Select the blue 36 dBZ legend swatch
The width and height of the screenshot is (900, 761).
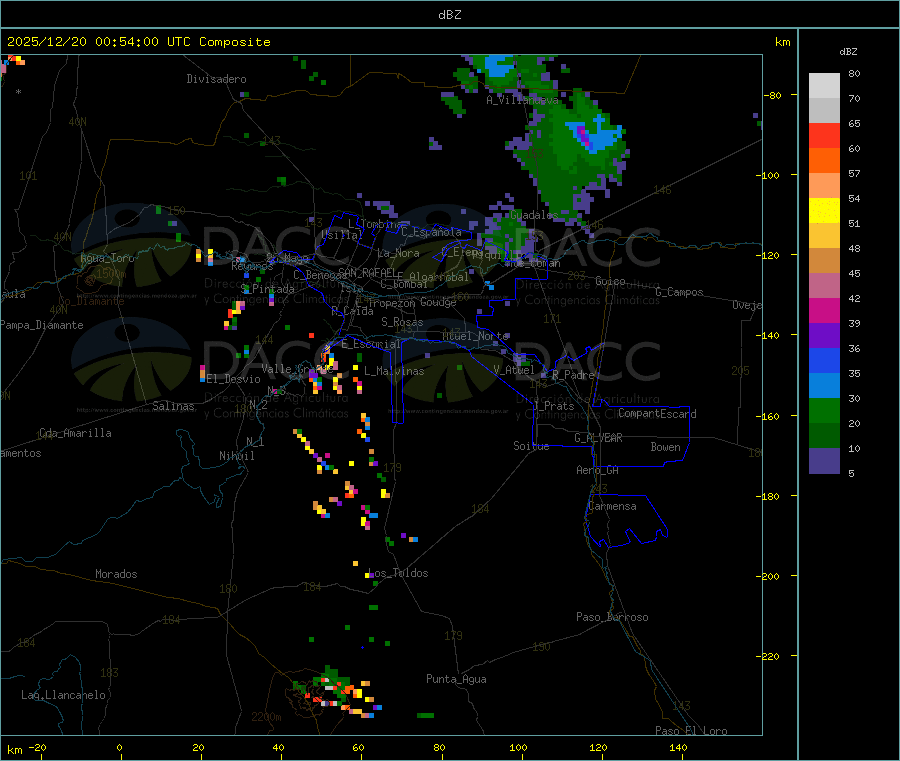(824, 360)
